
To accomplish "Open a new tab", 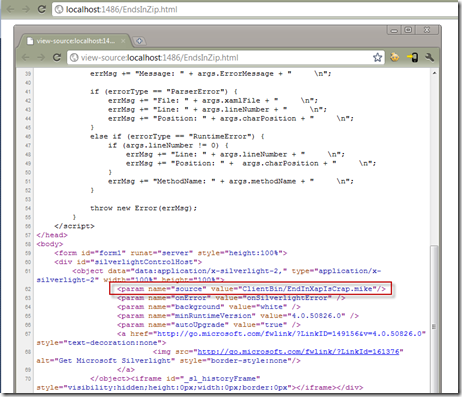I will click(139, 41).
